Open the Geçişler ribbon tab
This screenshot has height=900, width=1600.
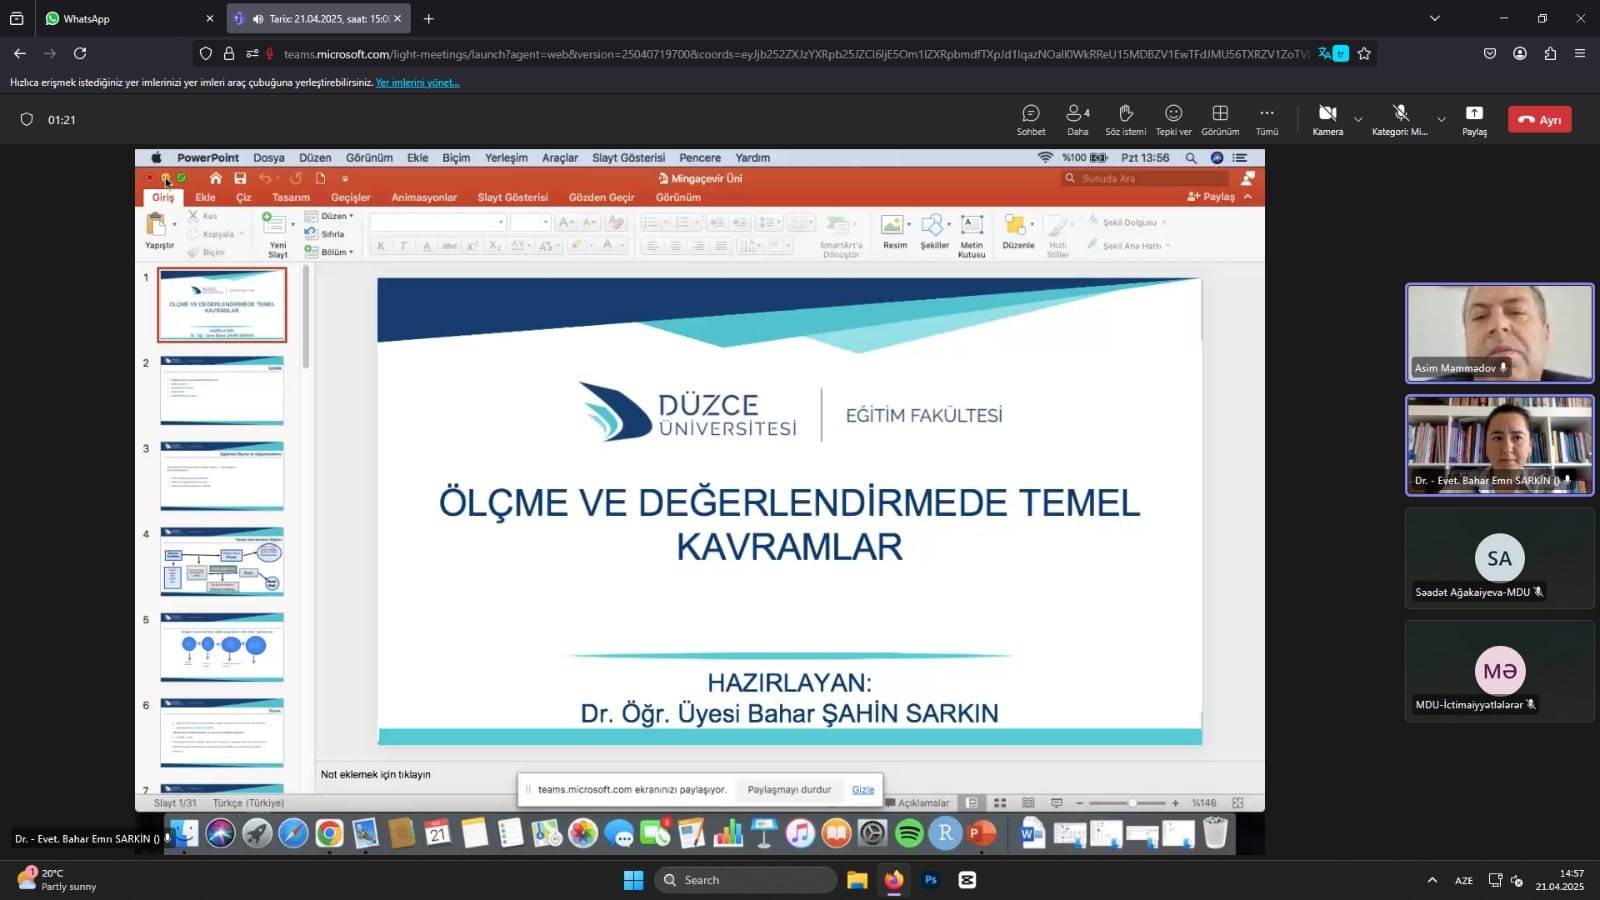pos(351,197)
